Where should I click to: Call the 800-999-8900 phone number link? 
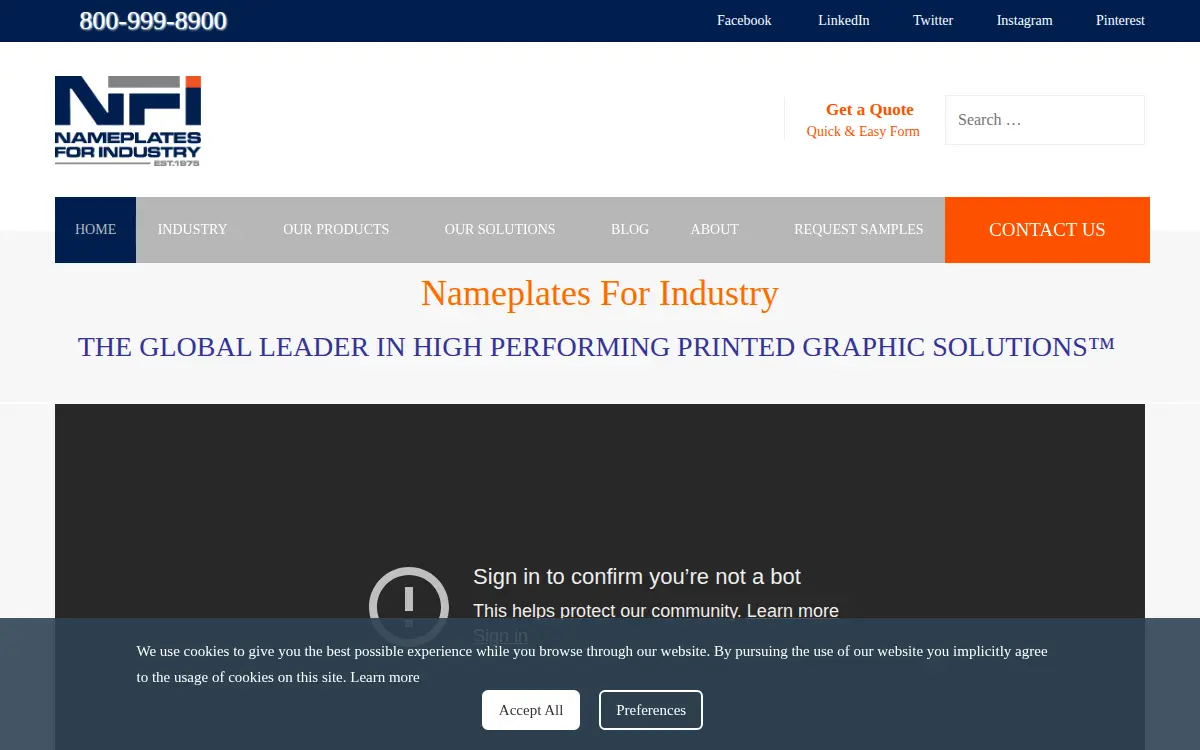[x=153, y=21]
